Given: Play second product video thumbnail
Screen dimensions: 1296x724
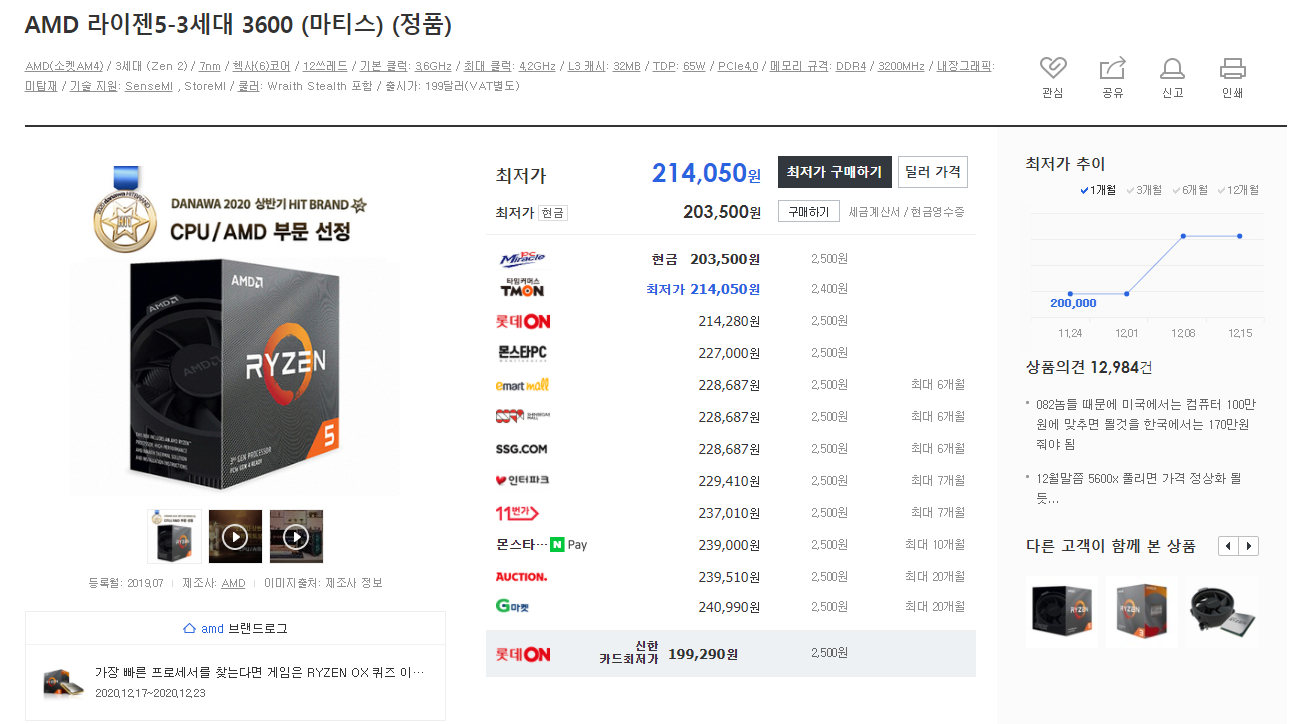Looking at the screenshot, I should pyautogui.click(x=296, y=537).
